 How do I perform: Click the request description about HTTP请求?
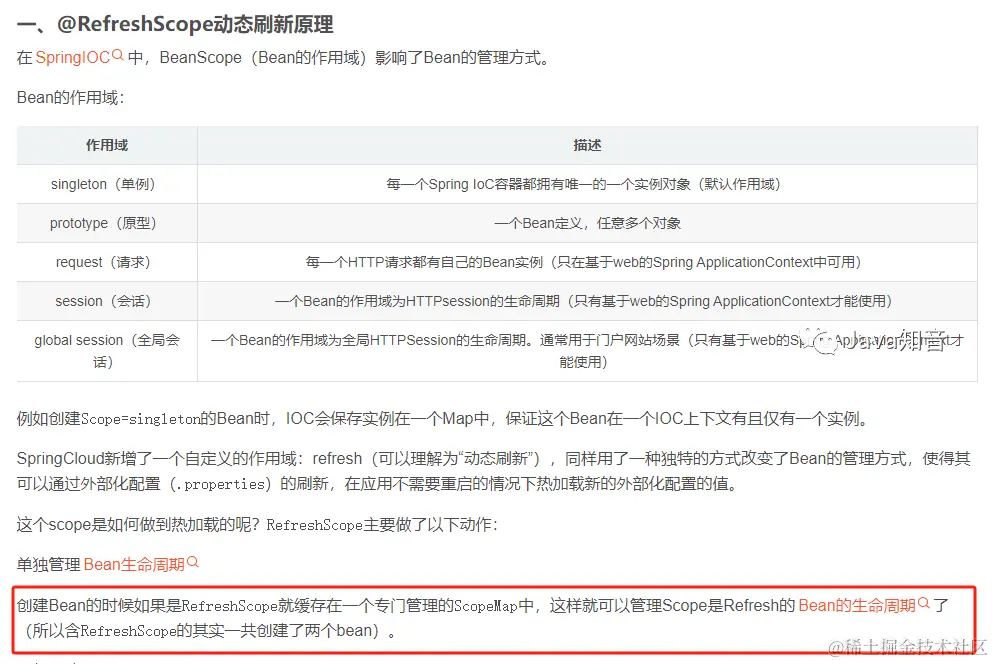click(x=587, y=262)
